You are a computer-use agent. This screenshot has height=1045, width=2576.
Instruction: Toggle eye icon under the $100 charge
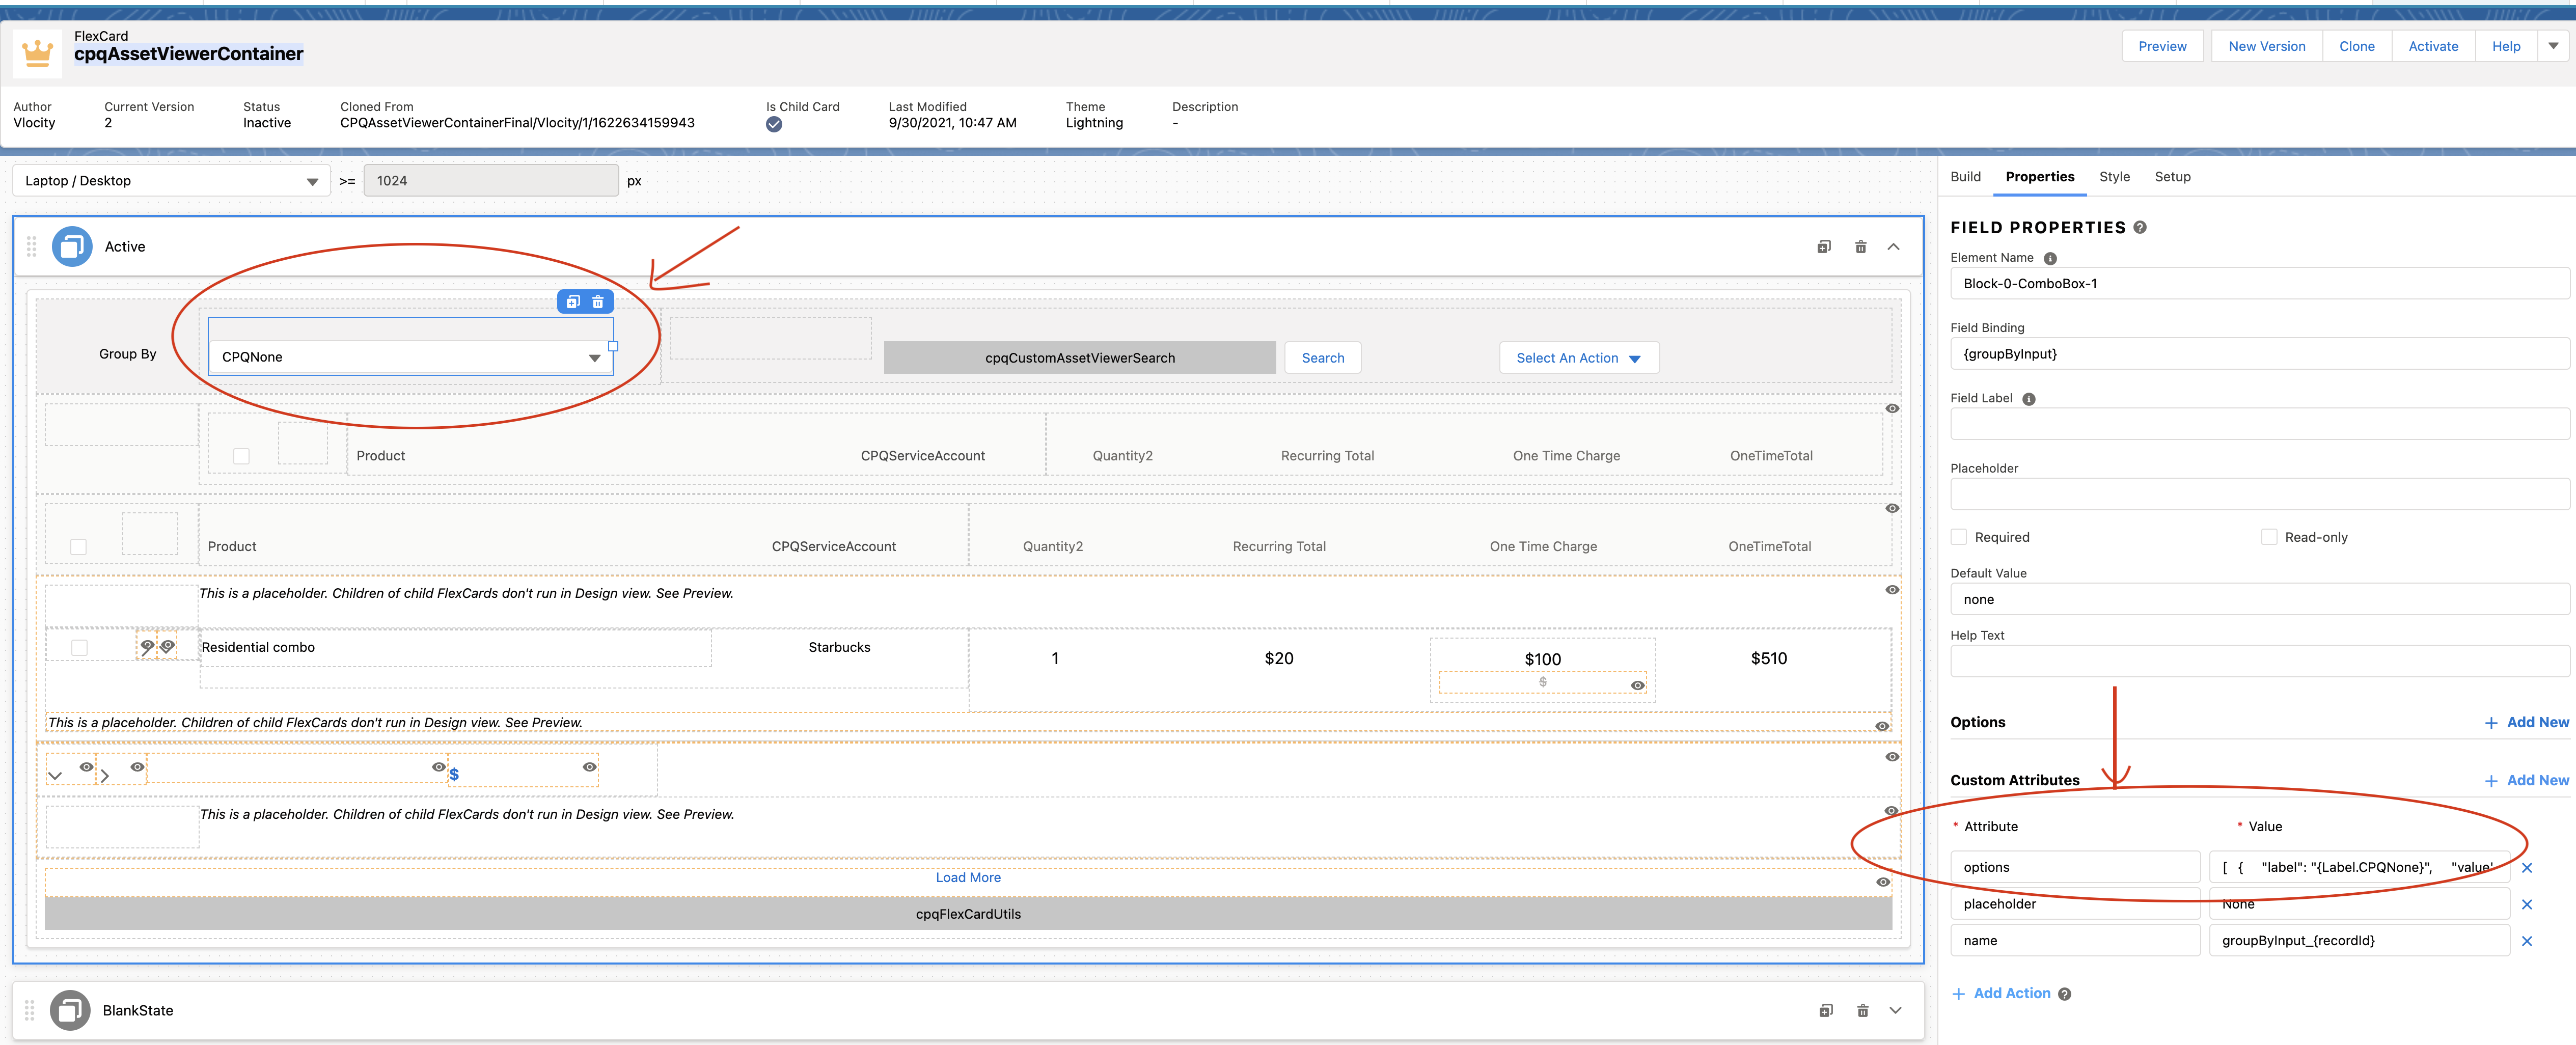pos(1637,685)
